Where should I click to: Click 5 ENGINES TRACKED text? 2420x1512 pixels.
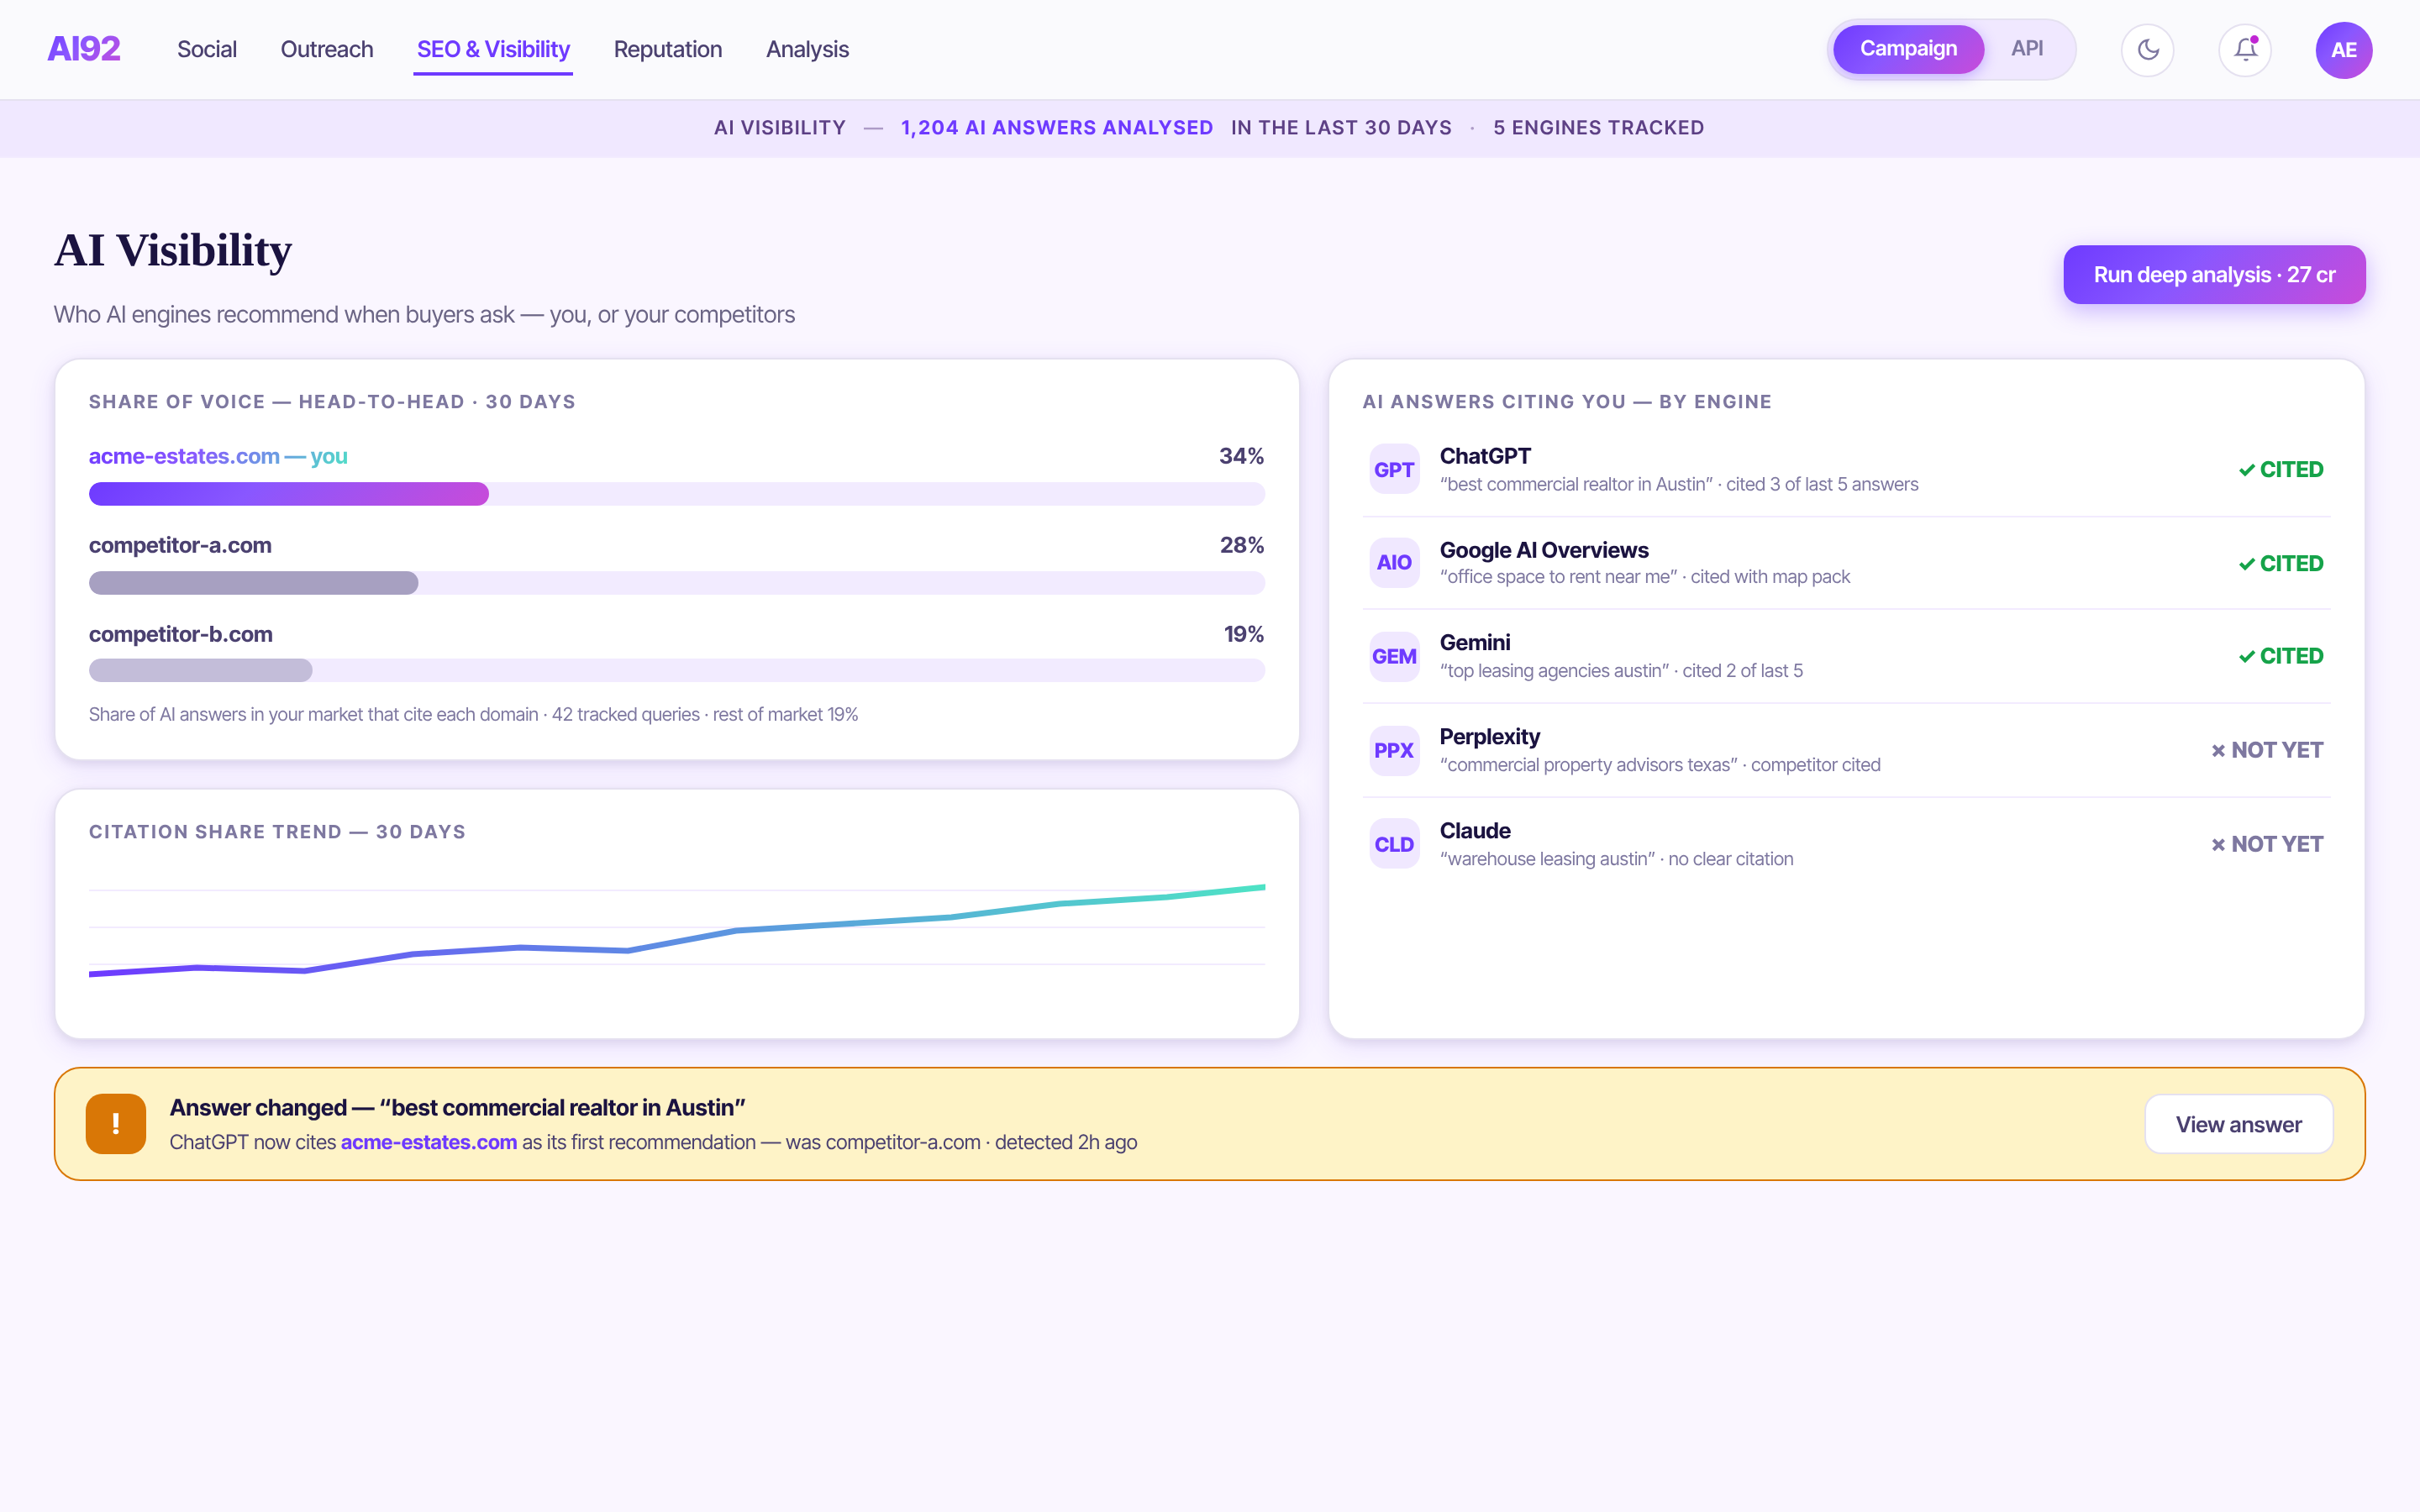pyautogui.click(x=1598, y=128)
